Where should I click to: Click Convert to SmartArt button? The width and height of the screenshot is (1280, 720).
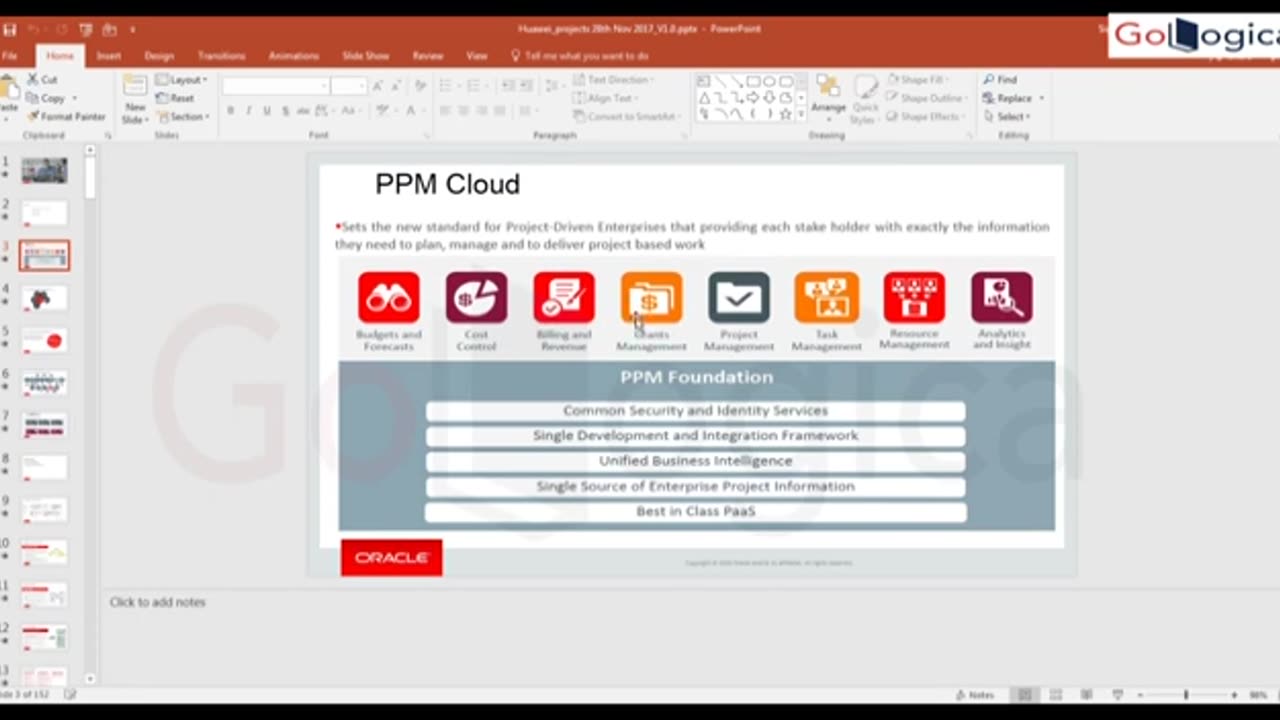click(x=626, y=116)
